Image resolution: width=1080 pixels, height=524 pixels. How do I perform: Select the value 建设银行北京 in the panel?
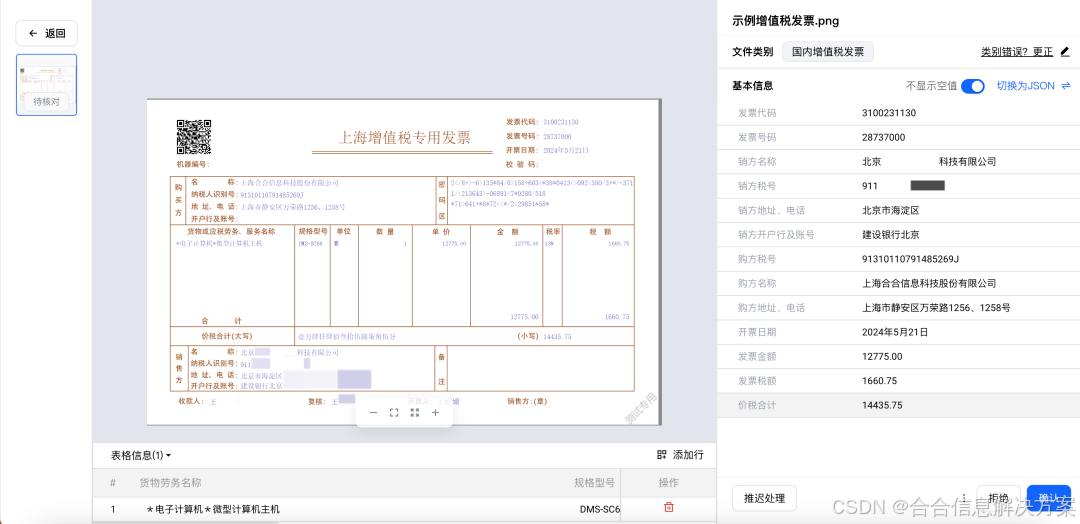[891, 235]
